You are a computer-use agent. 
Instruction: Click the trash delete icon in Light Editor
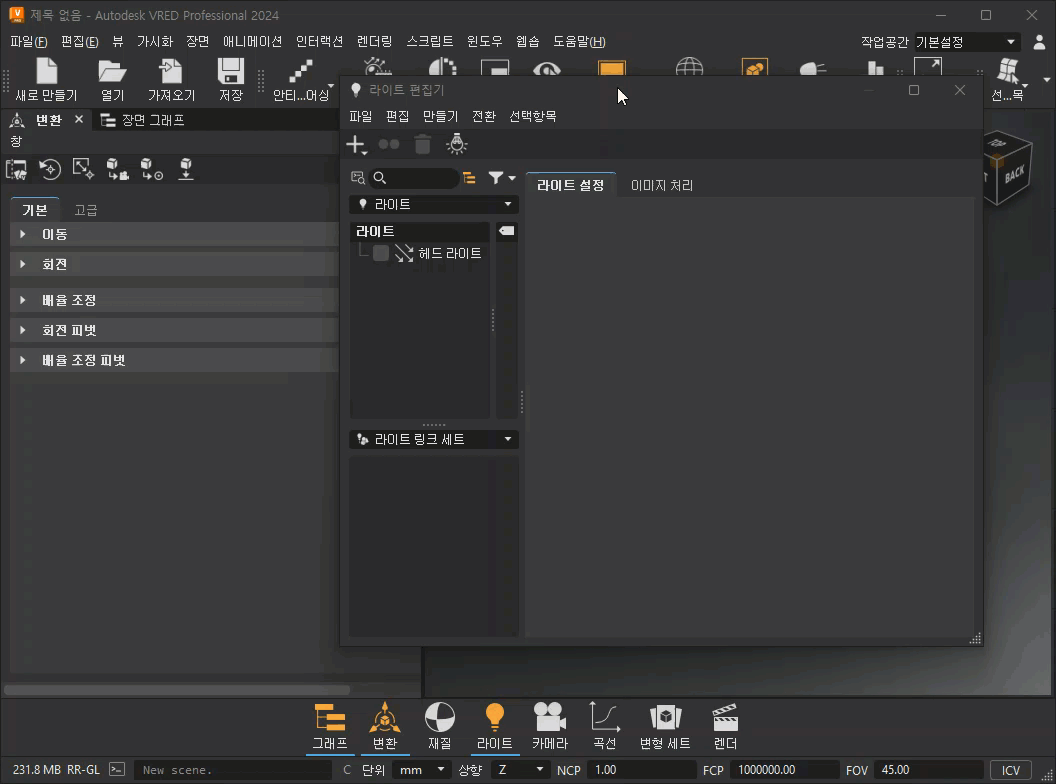[422, 144]
